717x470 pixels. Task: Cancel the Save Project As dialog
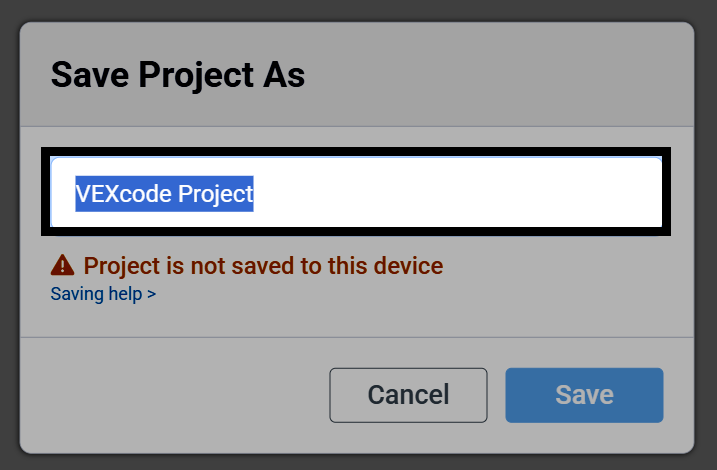(x=408, y=395)
